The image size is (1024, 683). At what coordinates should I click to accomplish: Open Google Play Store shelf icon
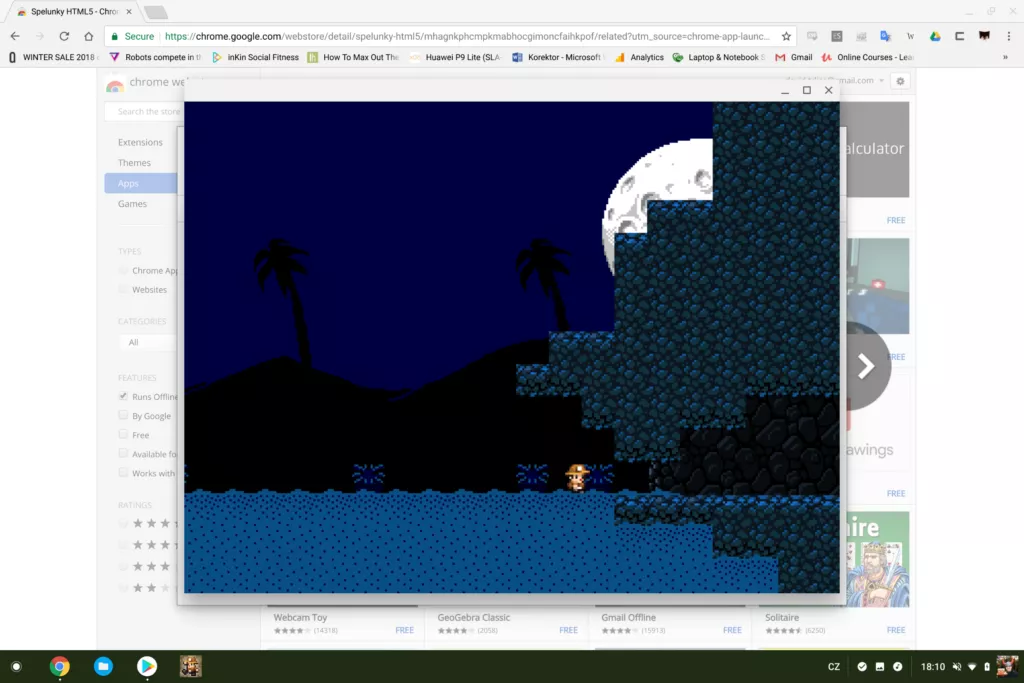(147, 666)
